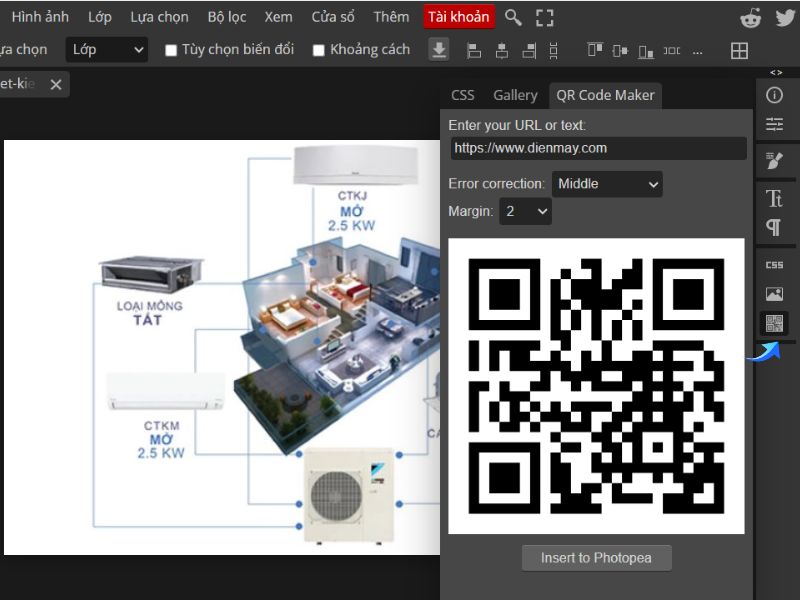Select the QR Code Maker tab
800x600 pixels.
tap(605, 95)
